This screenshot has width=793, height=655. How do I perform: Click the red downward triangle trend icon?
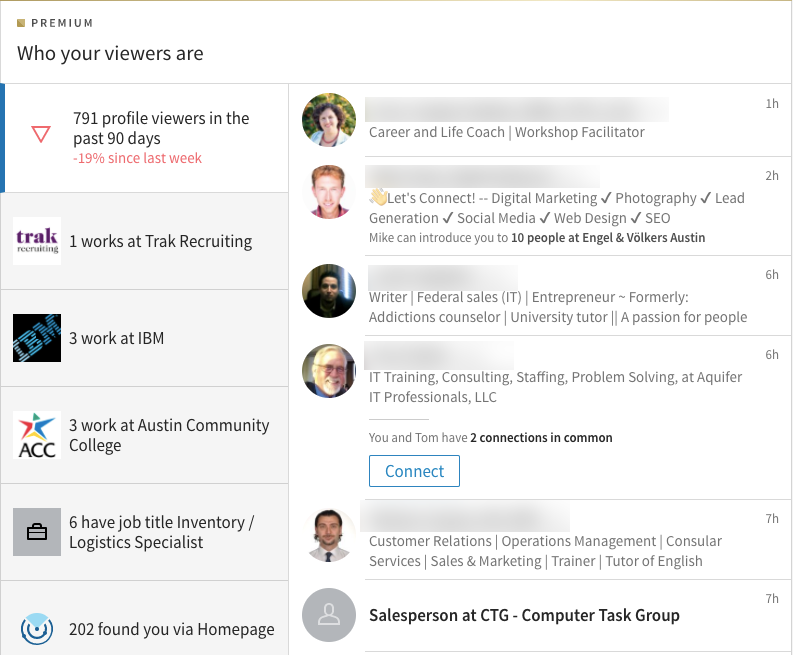click(x=41, y=134)
